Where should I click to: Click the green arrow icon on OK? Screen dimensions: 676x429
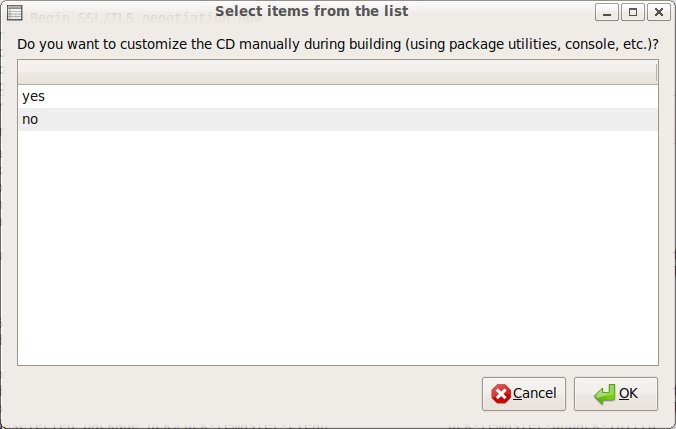pos(604,394)
